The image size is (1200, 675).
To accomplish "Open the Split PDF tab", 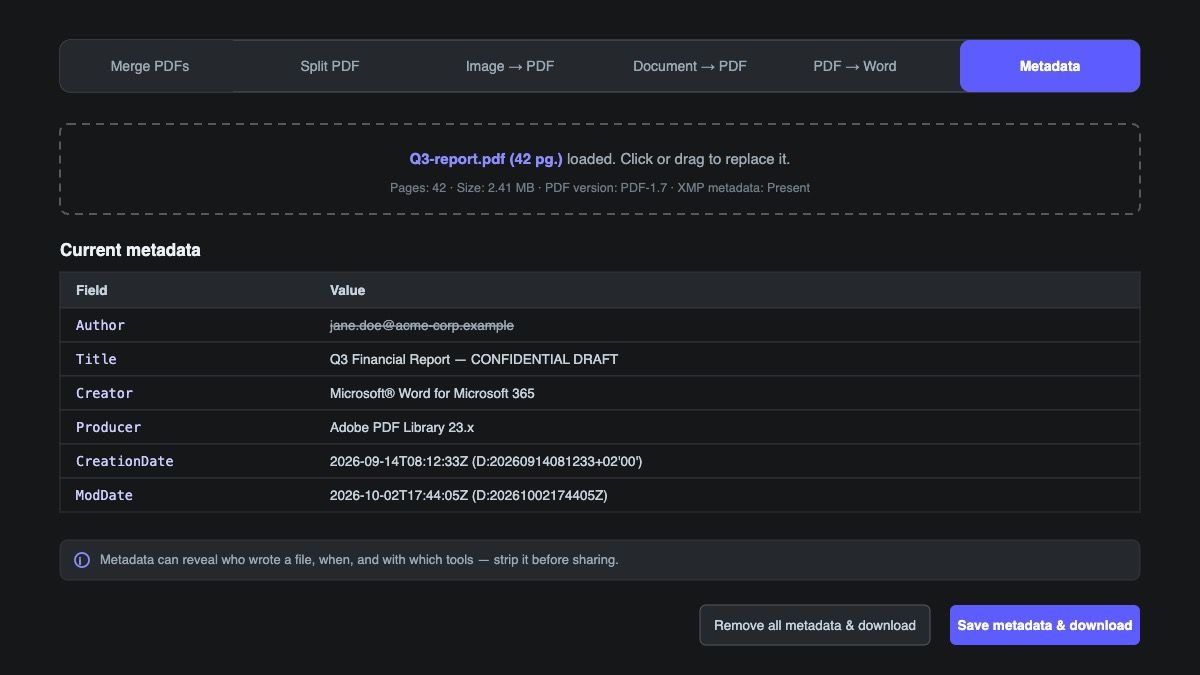I will (x=330, y=66).
